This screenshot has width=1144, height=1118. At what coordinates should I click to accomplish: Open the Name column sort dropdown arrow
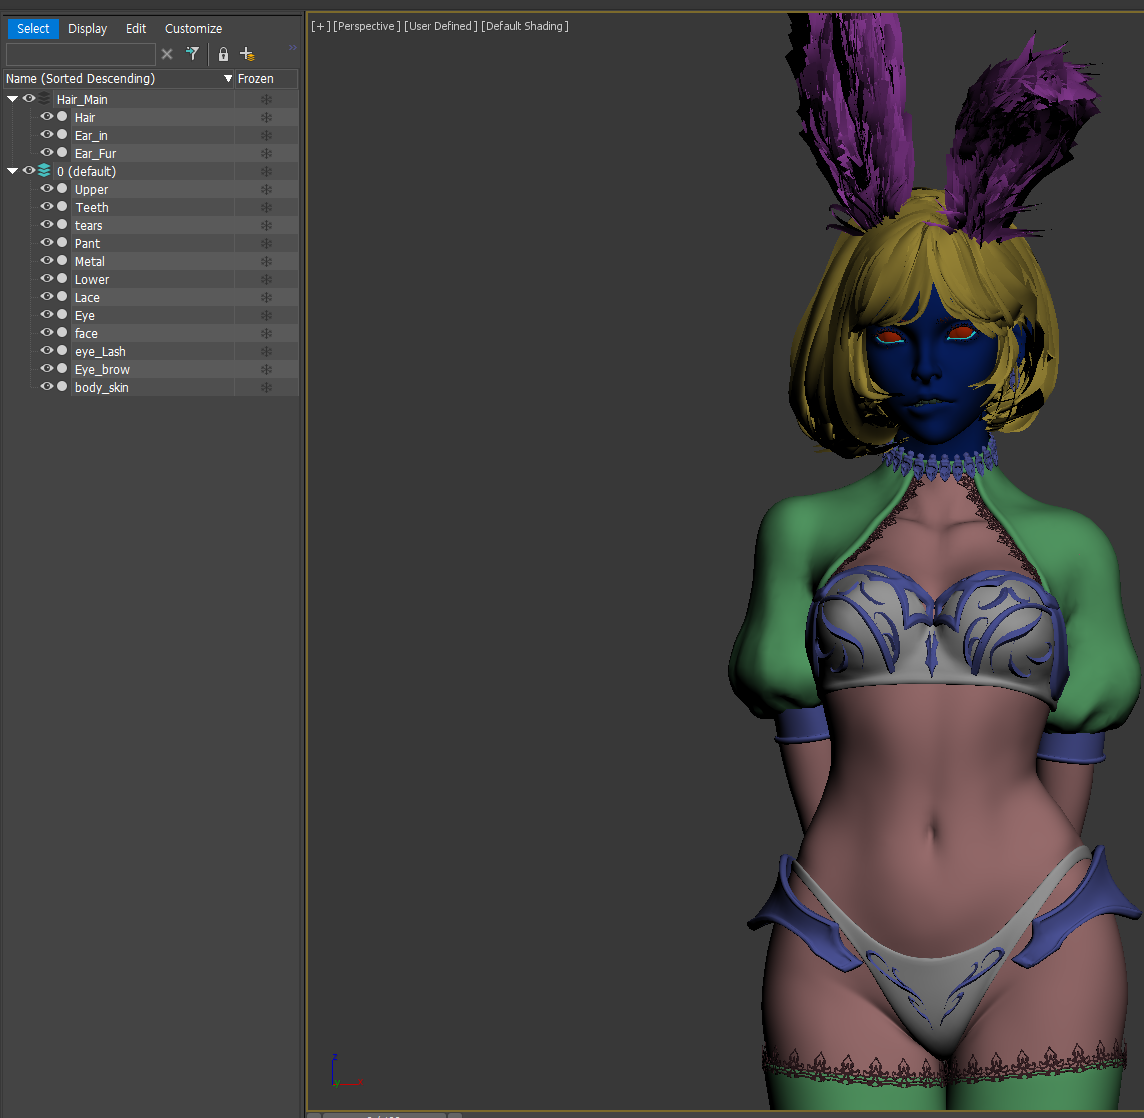pos(228,79)
